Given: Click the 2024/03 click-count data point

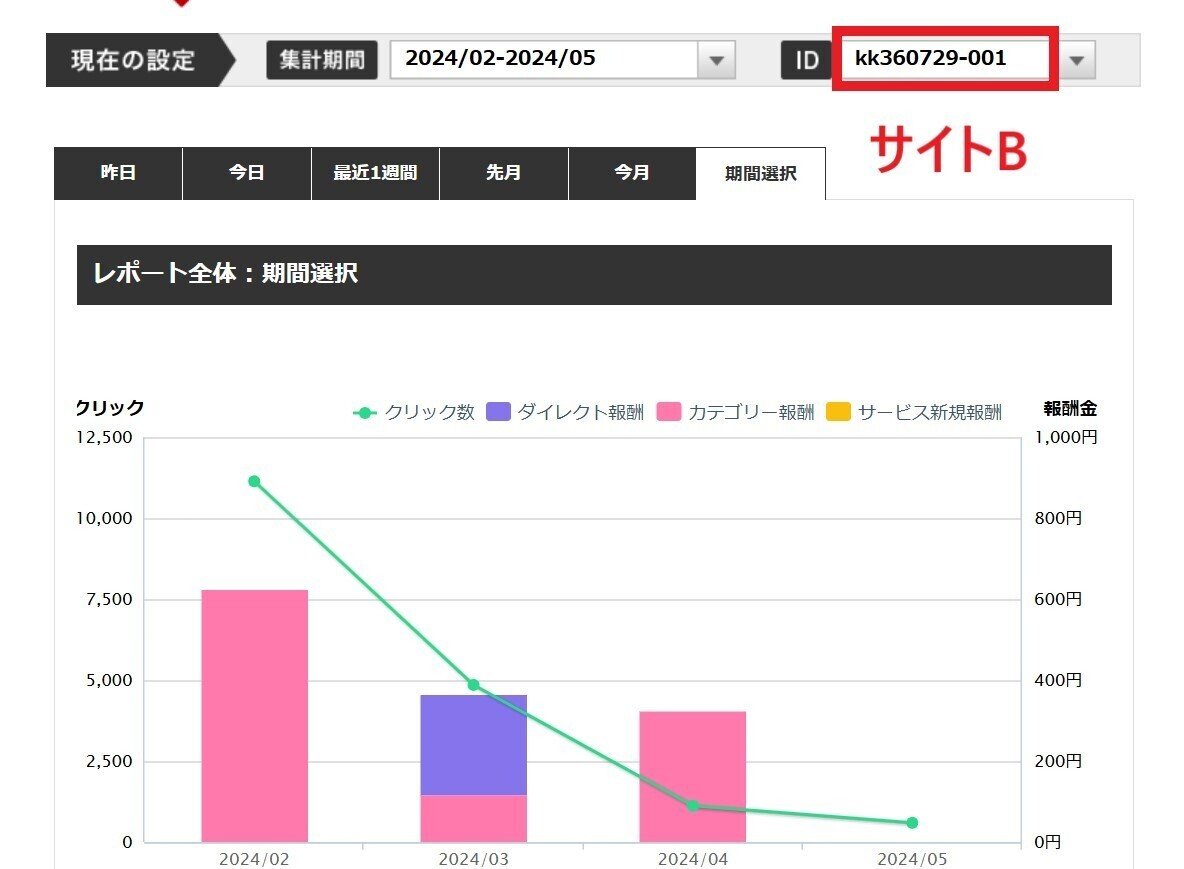Looking at the screenshot, I should [473, 685].
